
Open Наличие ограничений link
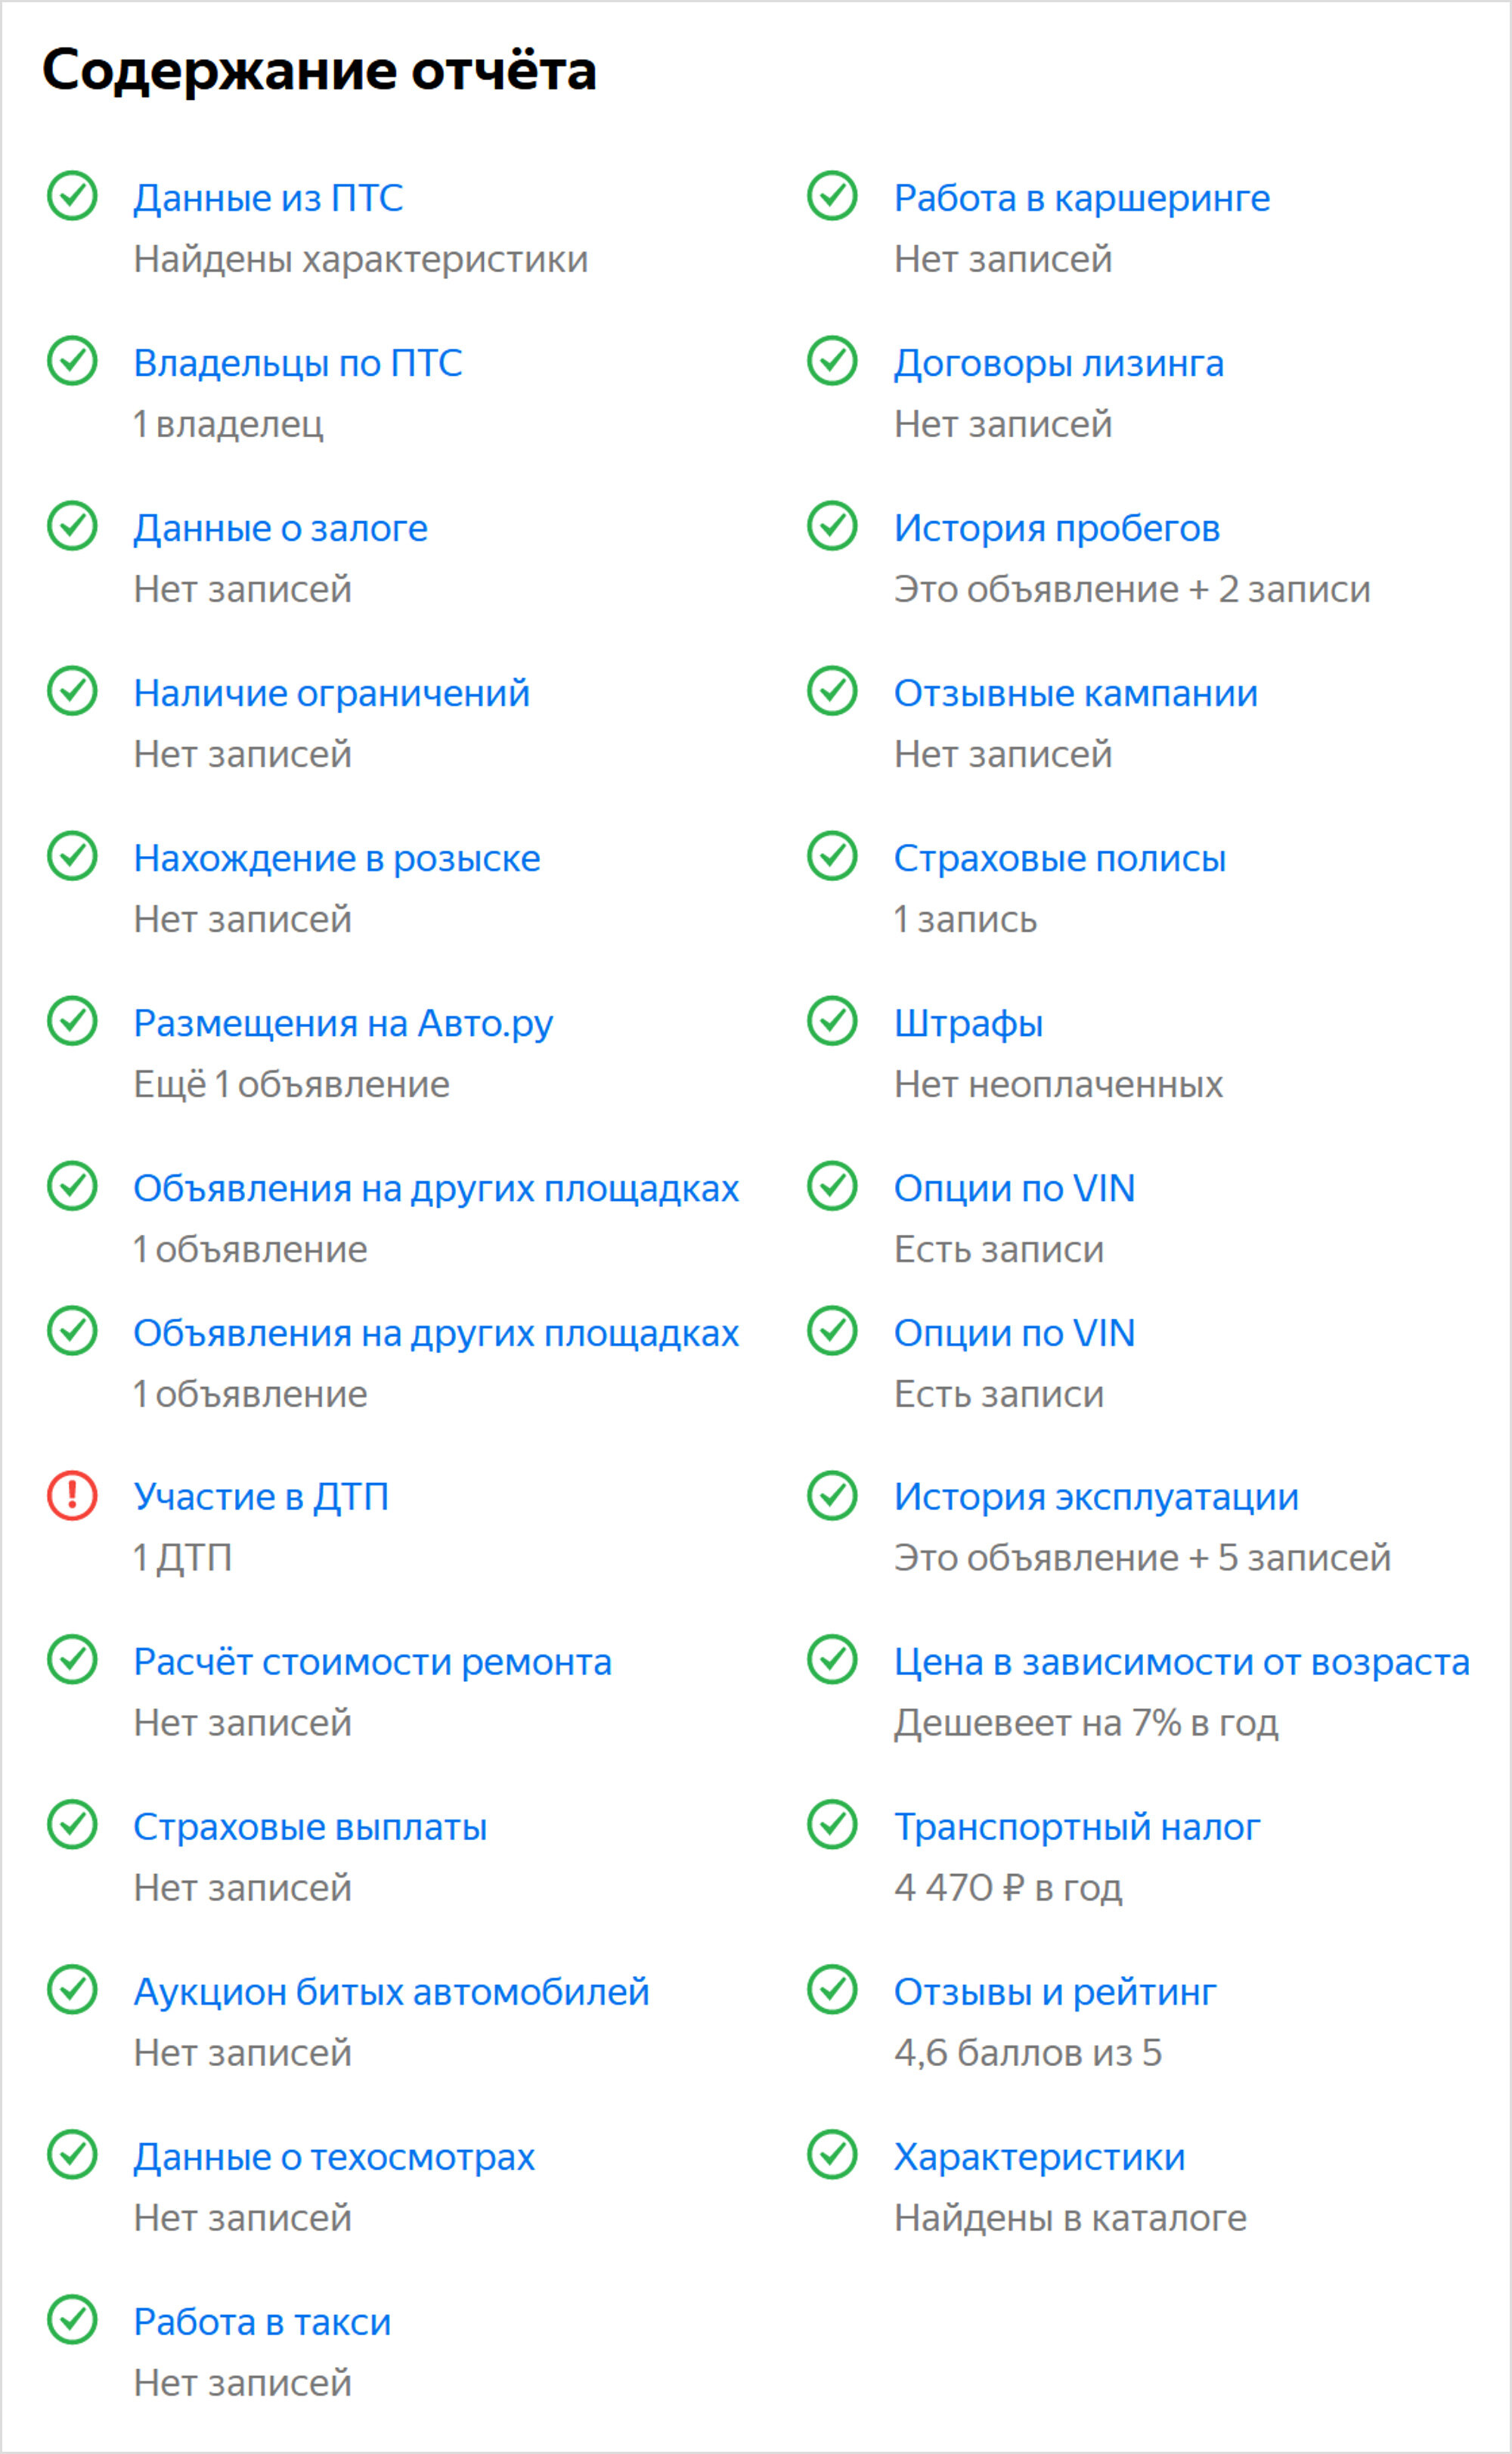pos(332,693)
